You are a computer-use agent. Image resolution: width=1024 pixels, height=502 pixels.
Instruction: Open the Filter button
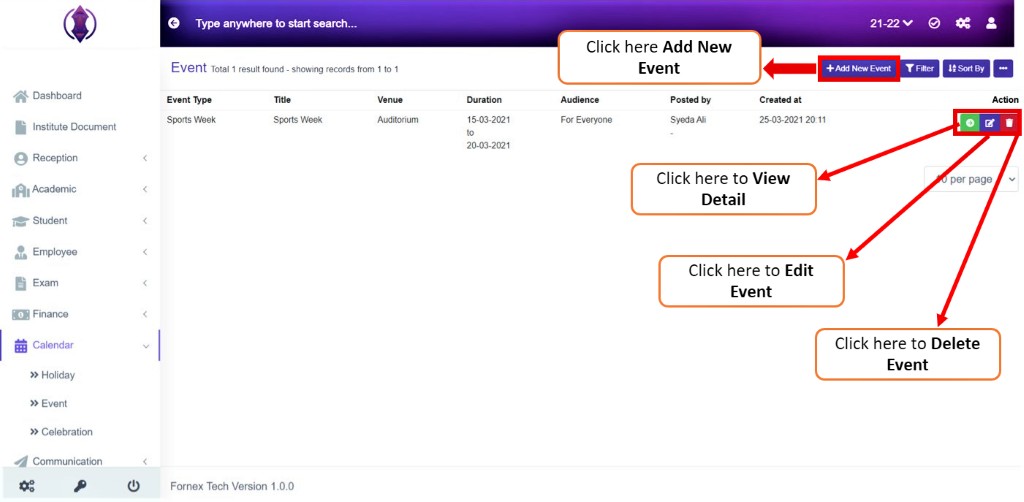[920, 69]
